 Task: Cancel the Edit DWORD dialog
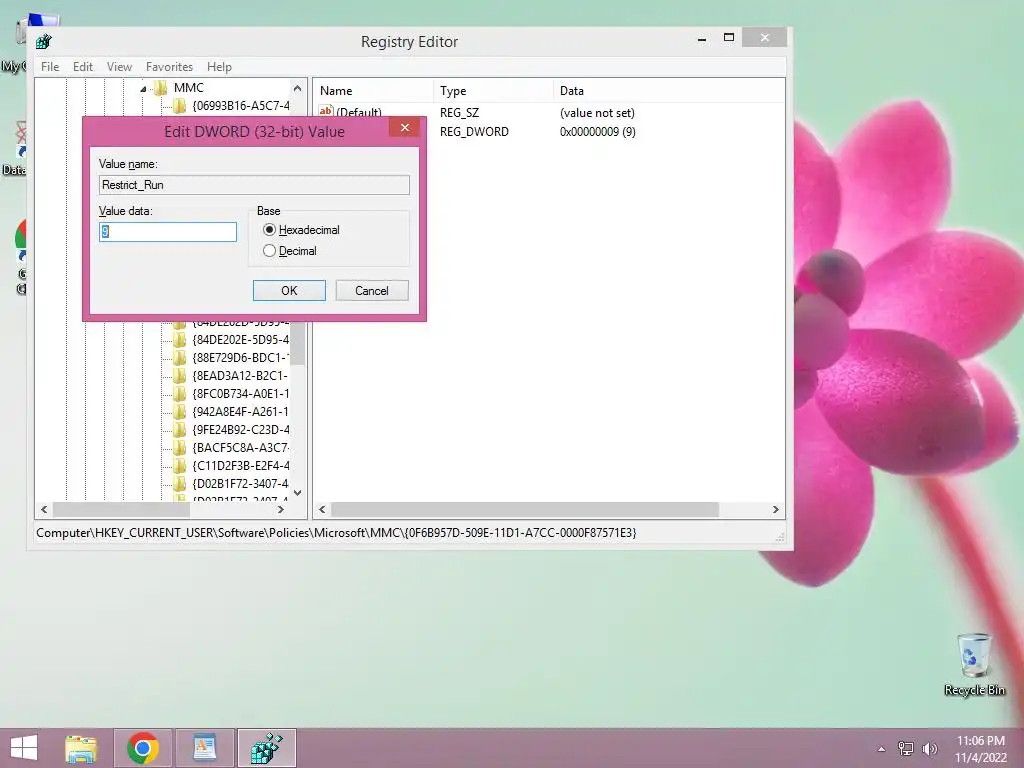point(372,291)
